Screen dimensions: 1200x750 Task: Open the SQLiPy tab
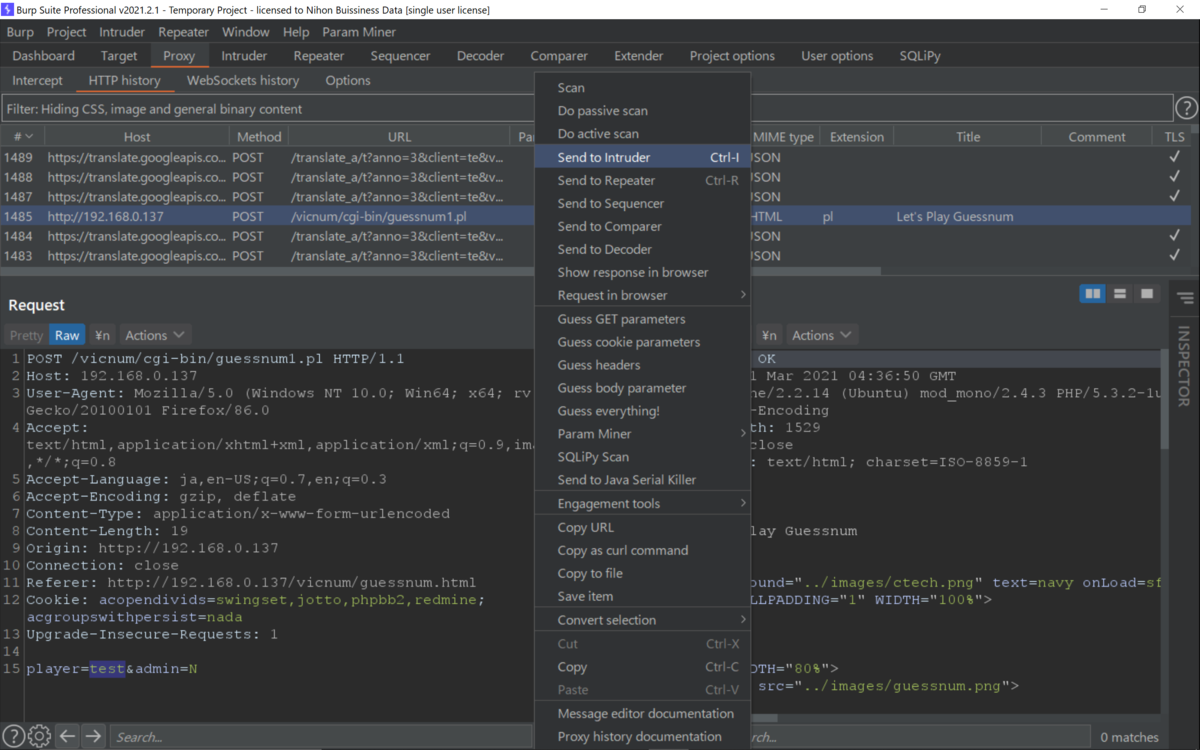tap(920, 56)
